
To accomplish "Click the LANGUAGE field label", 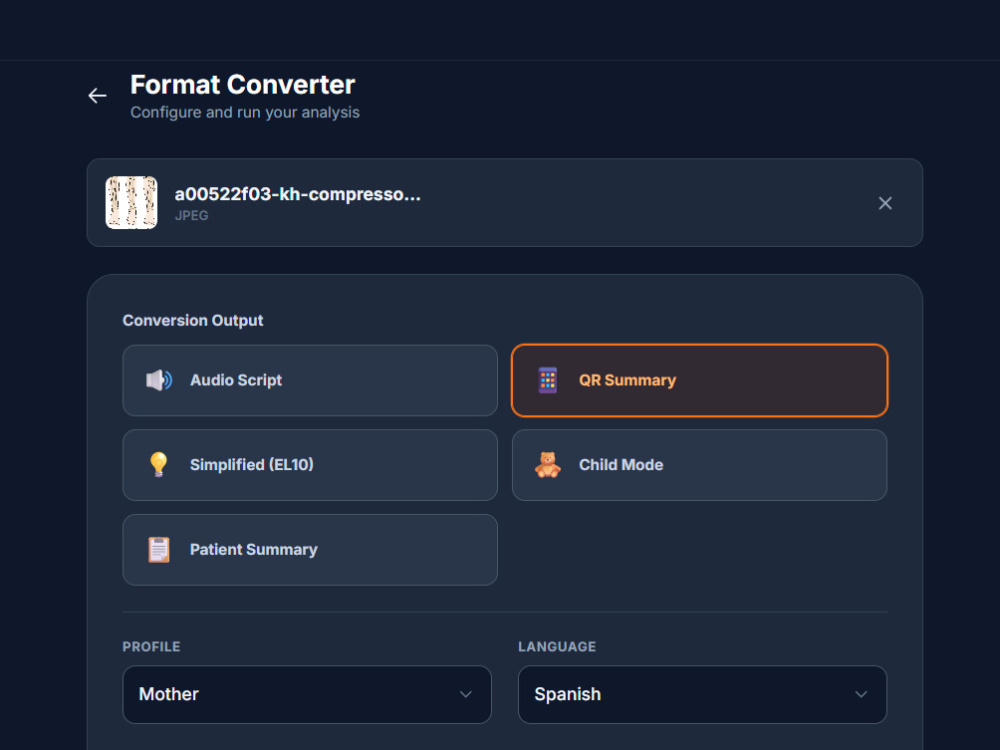I will pos(557,647).
